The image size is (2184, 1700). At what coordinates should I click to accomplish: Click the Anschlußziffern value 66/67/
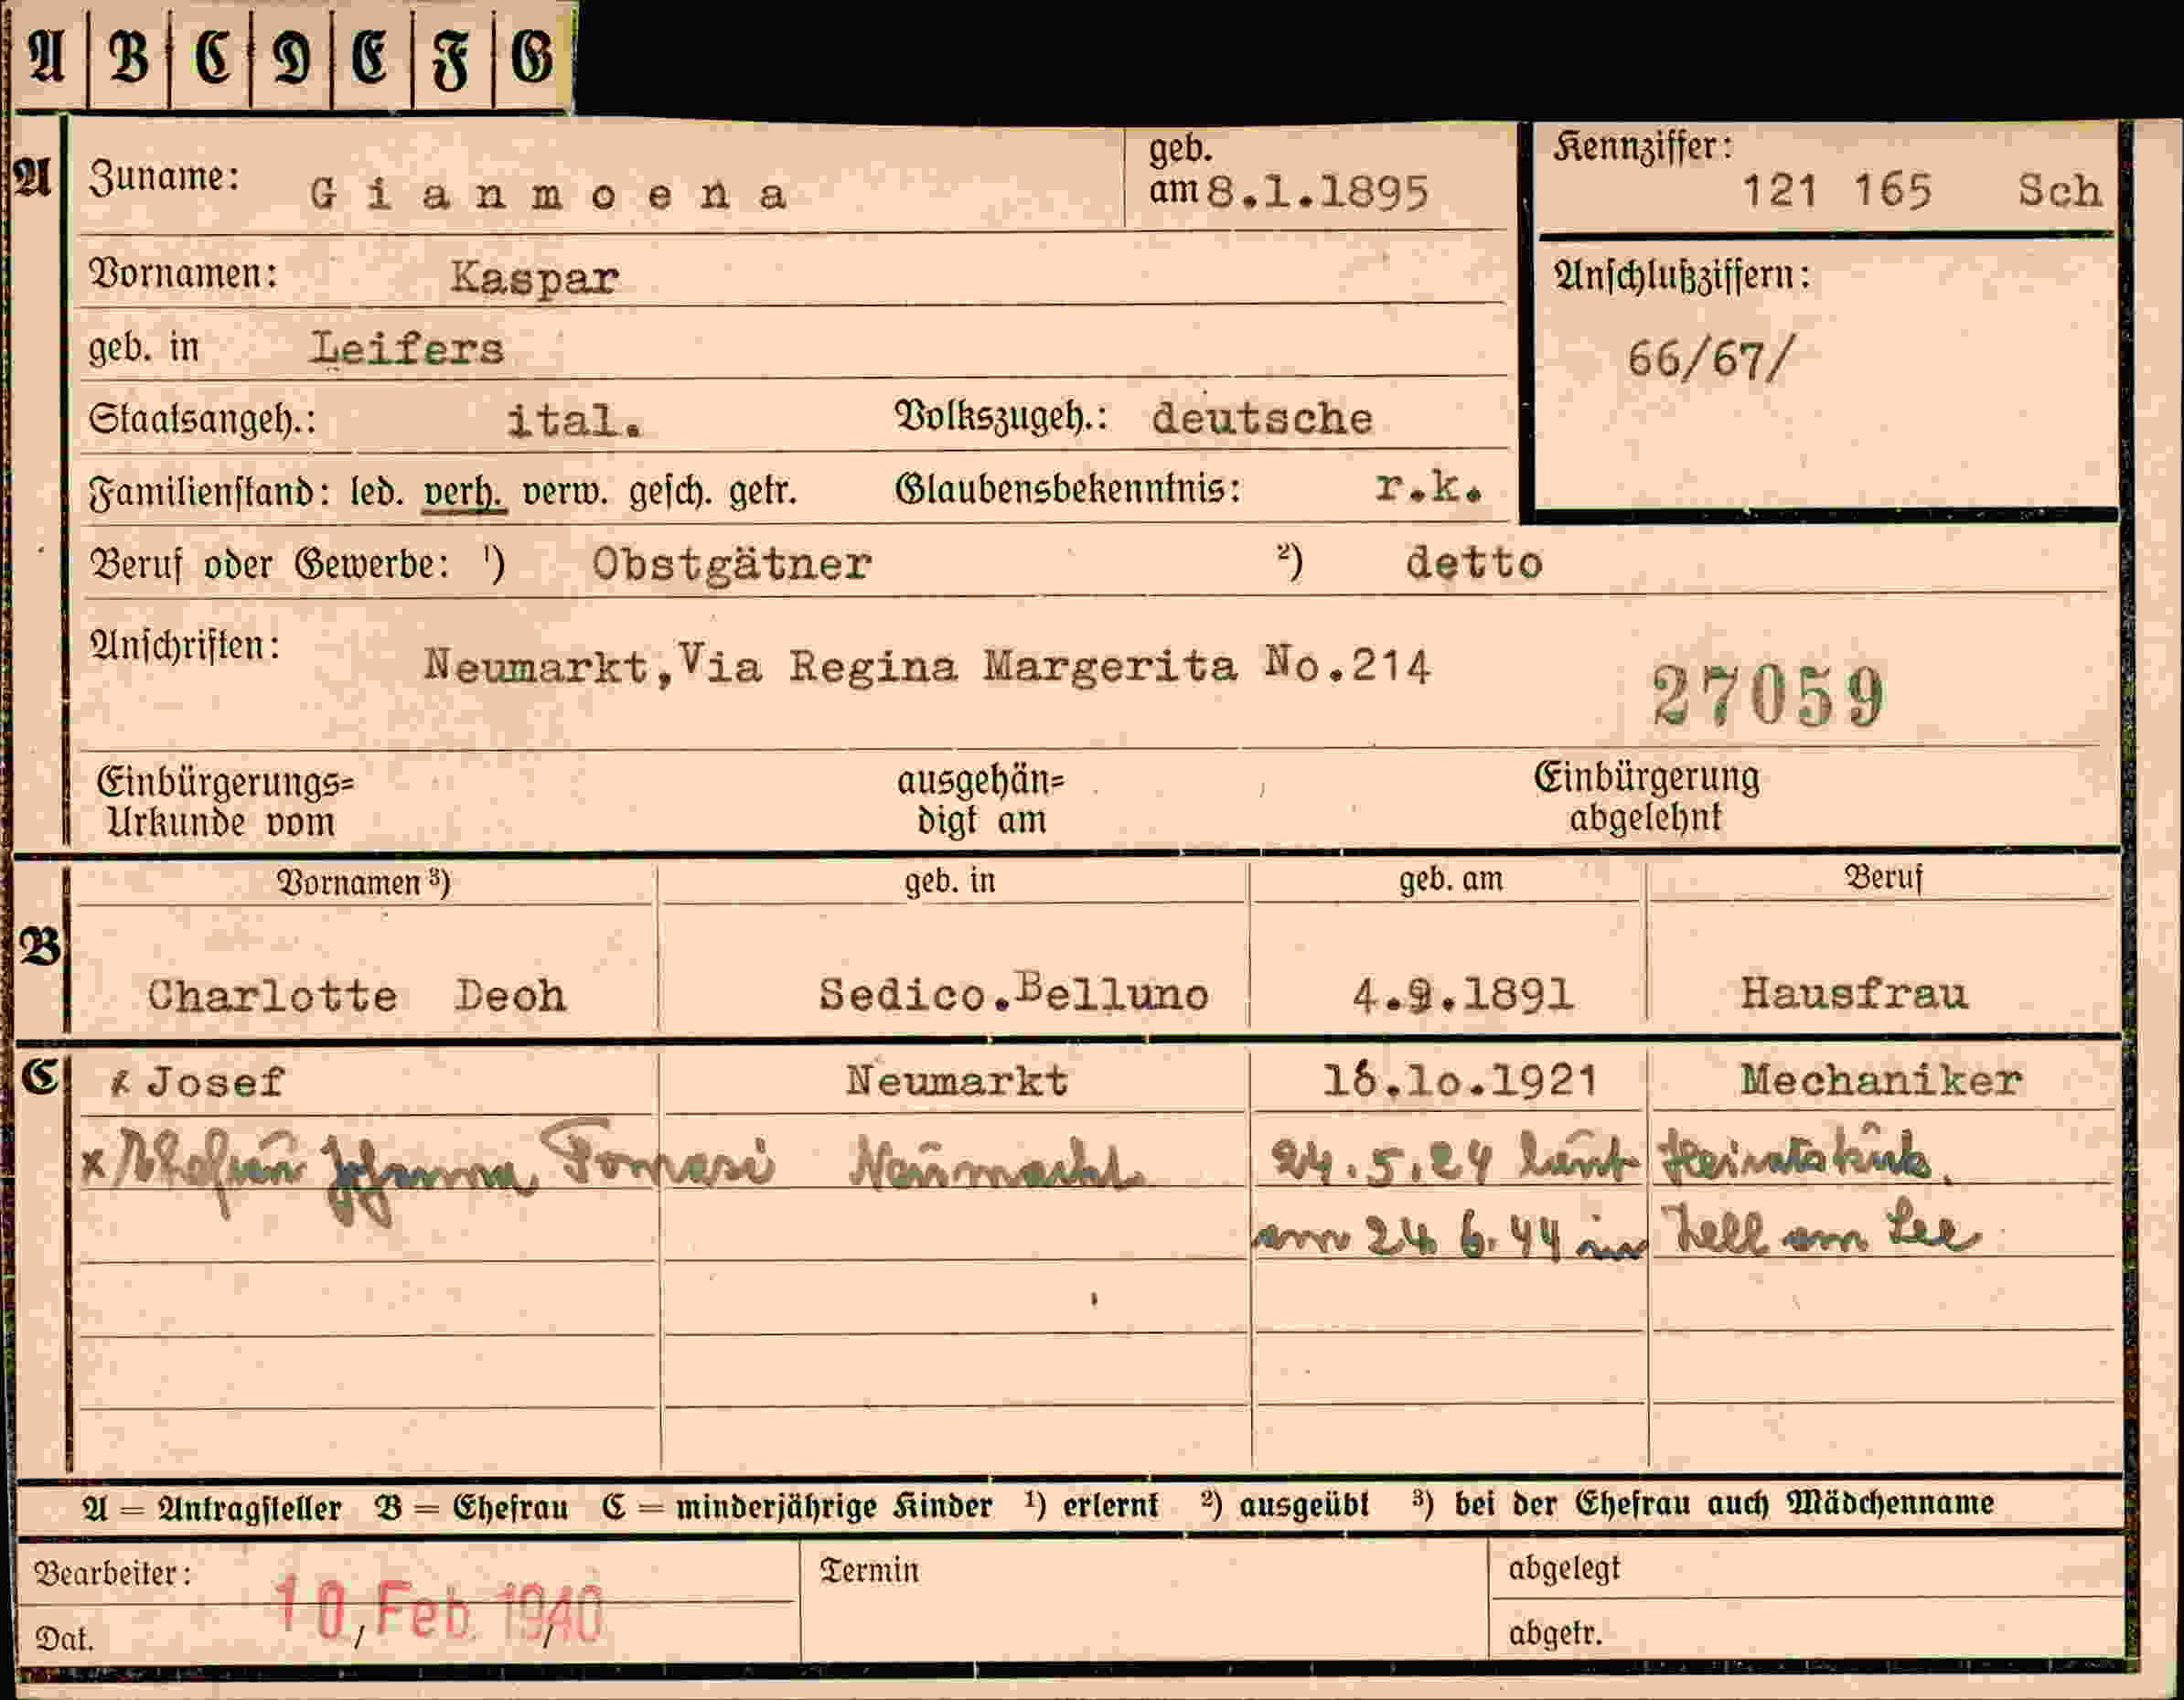[x=1710, y=358]
